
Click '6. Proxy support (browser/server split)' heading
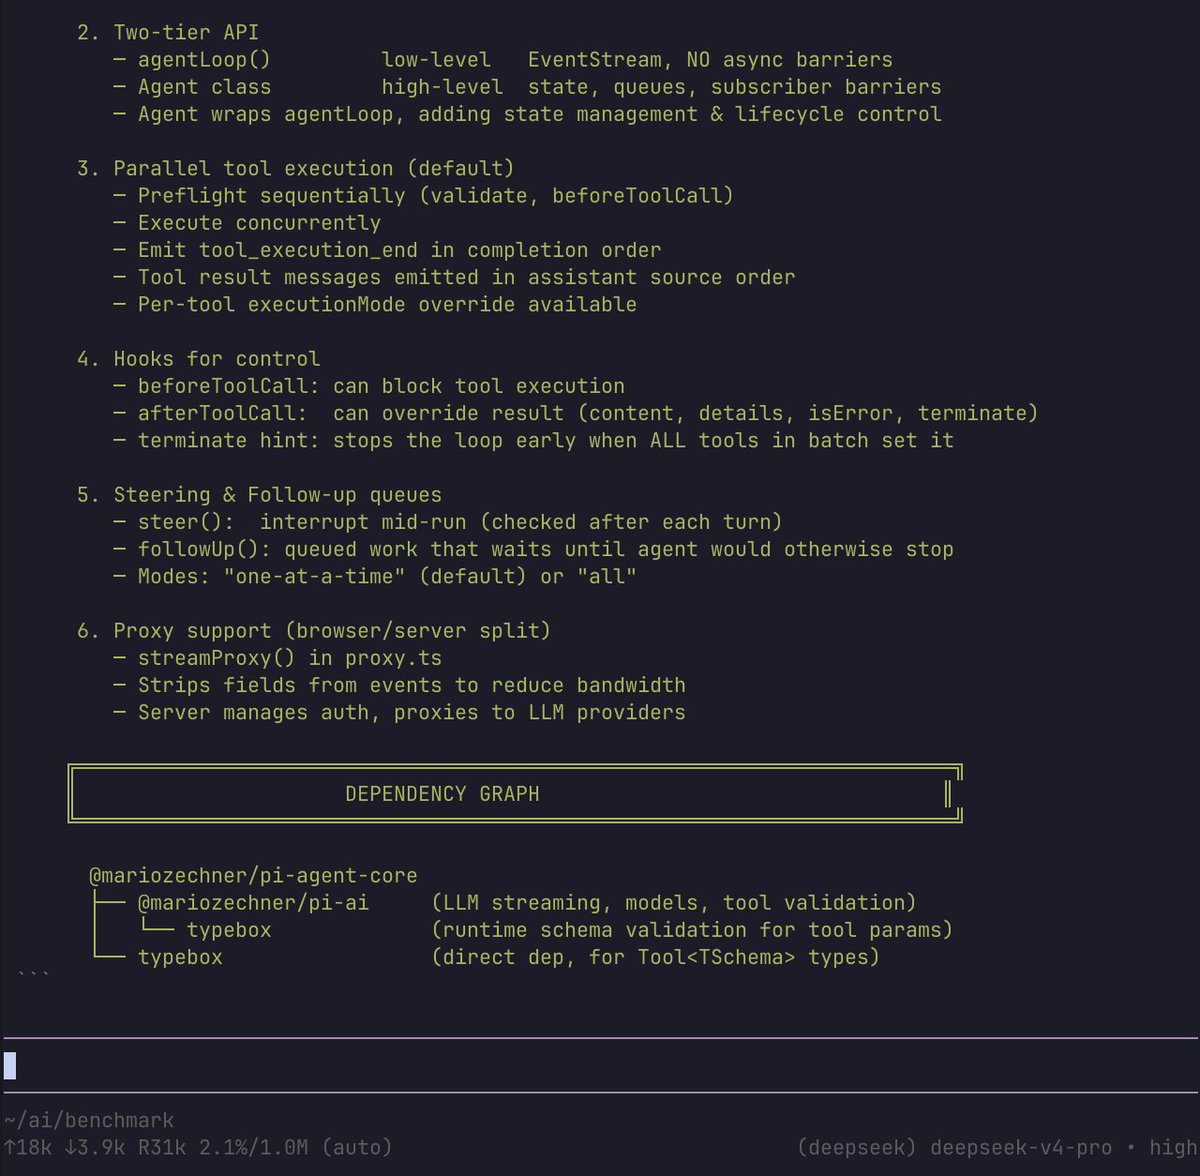pos(314,631)
